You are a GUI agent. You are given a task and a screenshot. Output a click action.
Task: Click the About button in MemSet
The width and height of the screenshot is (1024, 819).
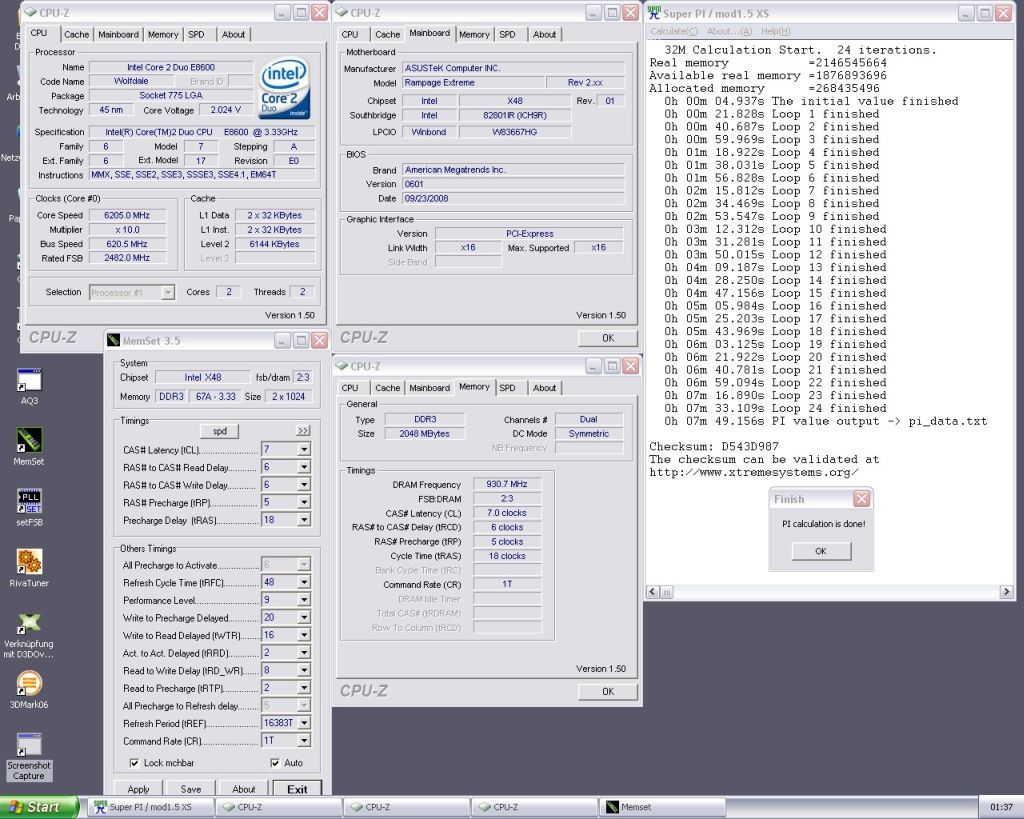[244, 789]
